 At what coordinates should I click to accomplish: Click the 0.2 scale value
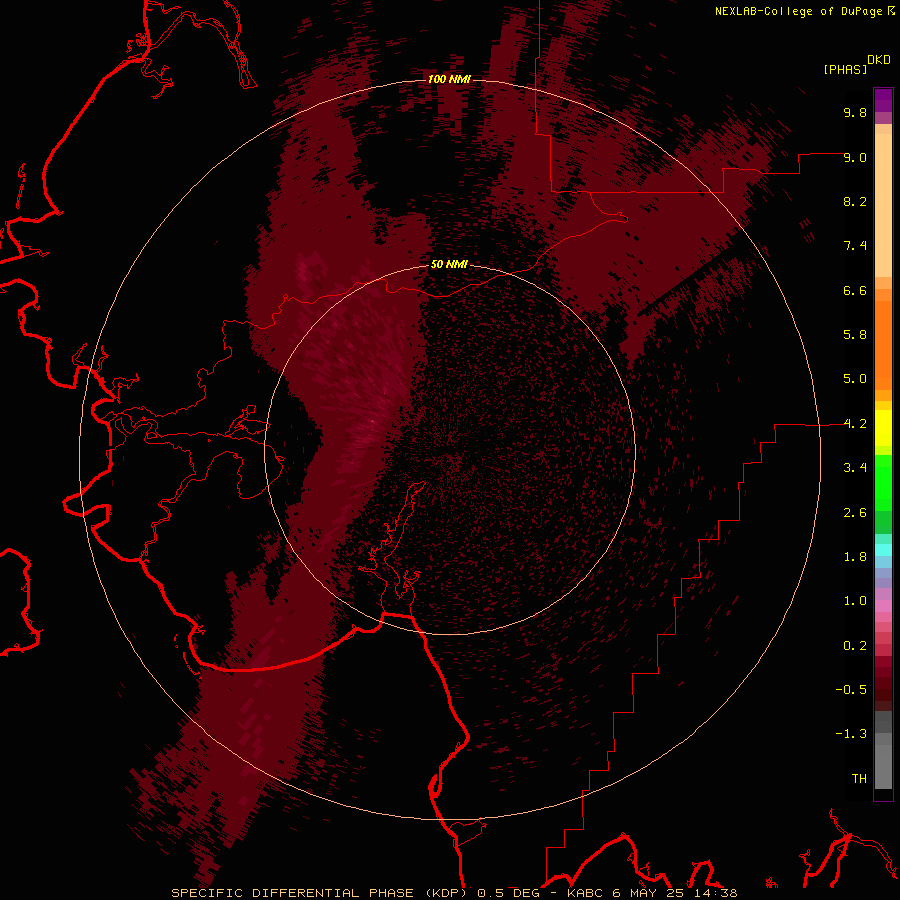point(855,646)
